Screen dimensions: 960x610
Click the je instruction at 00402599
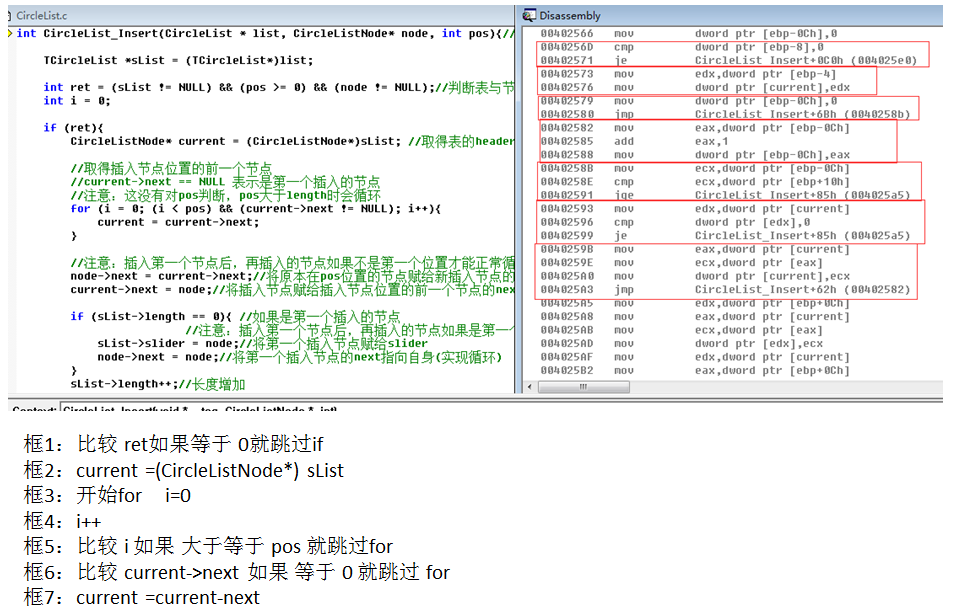pyautogui.click(x=725, y=235)
